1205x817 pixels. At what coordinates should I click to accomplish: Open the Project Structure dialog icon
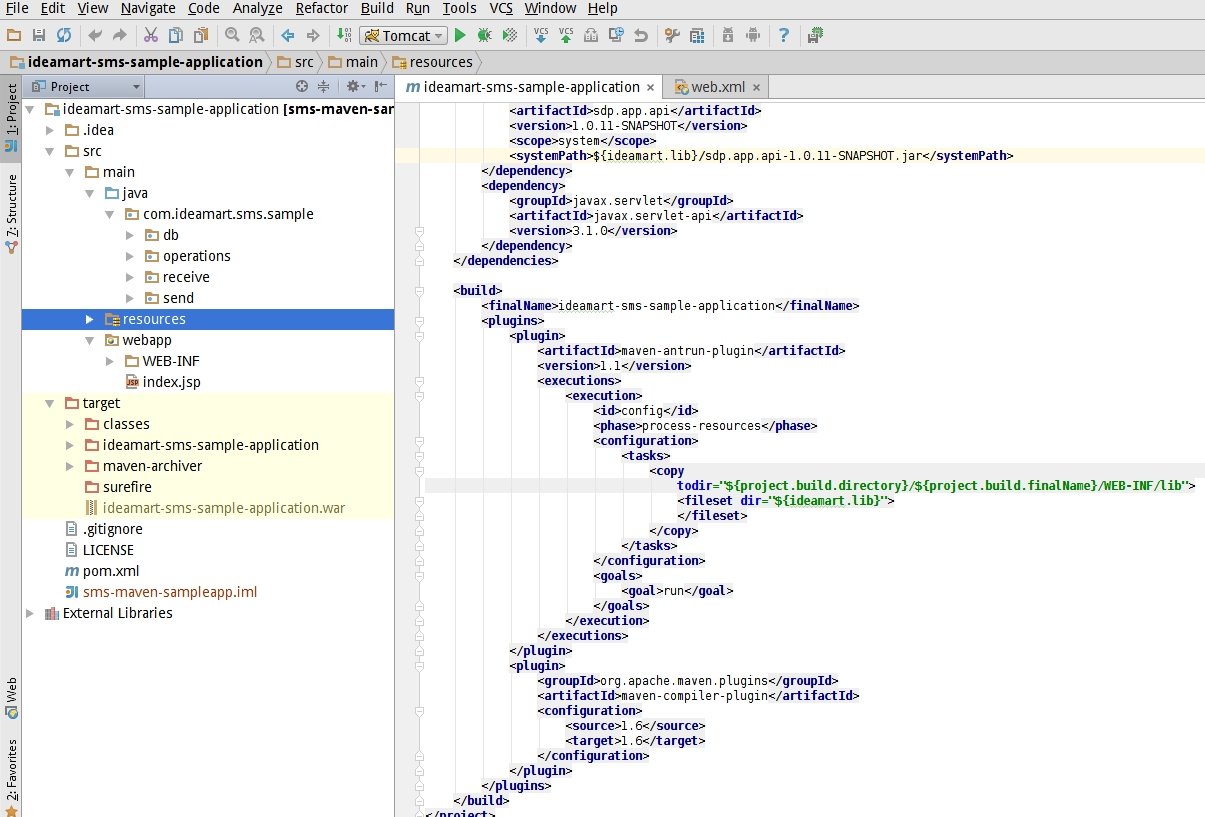pyautogui.click(x=698, y=35)
